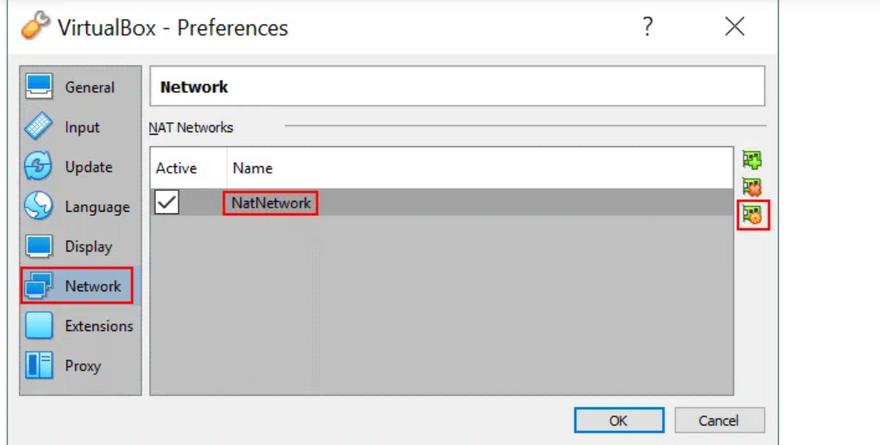
Task: Open the General preferences section
Action: point(89,88)
